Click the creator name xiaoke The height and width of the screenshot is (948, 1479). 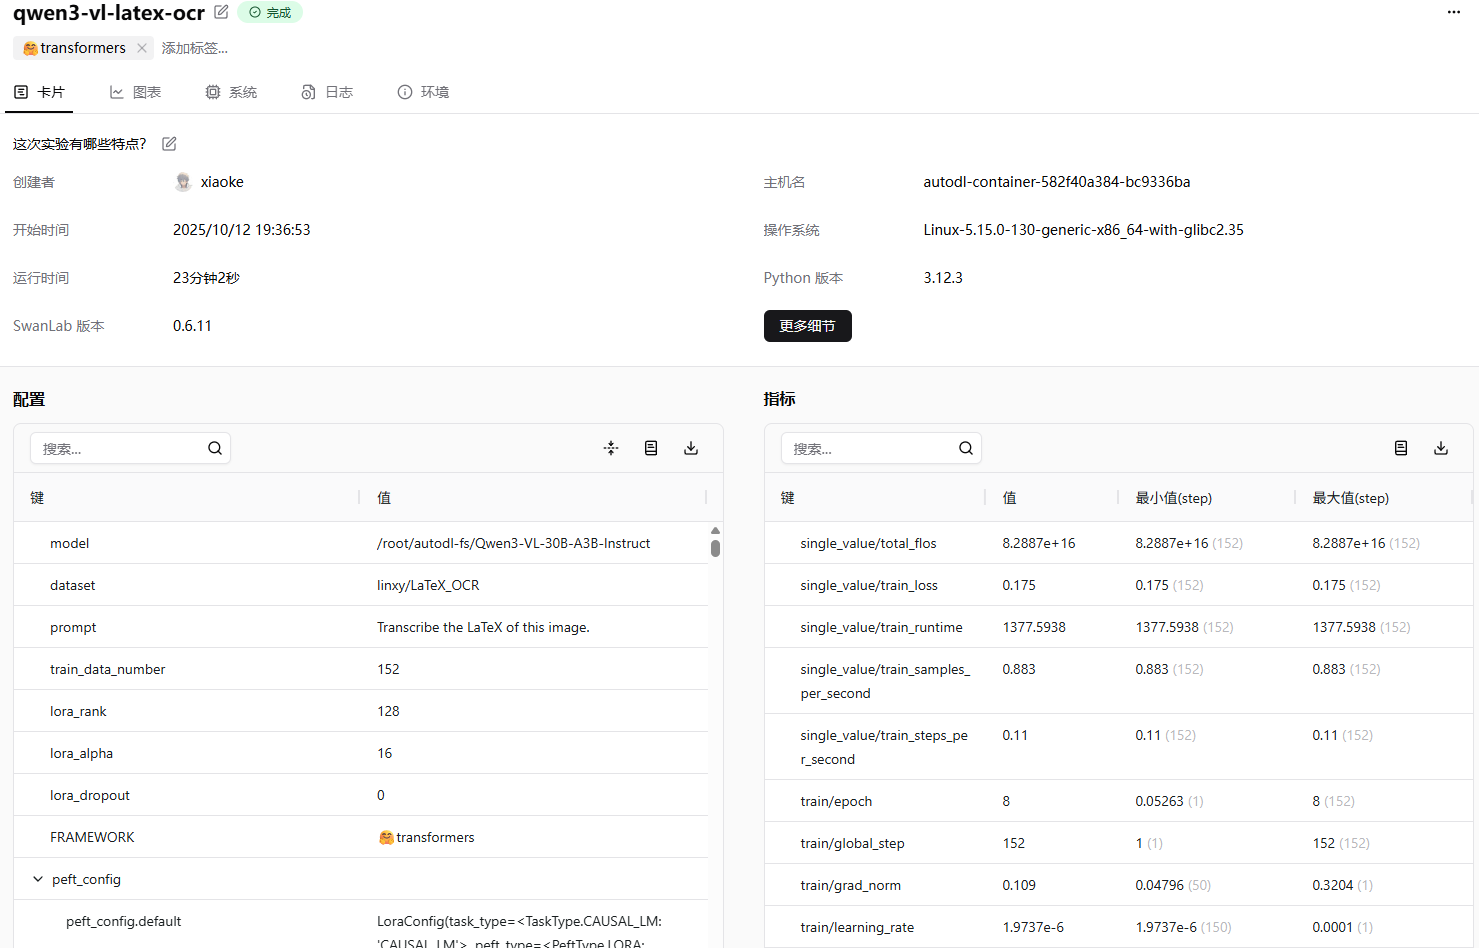tap(221, 182)
